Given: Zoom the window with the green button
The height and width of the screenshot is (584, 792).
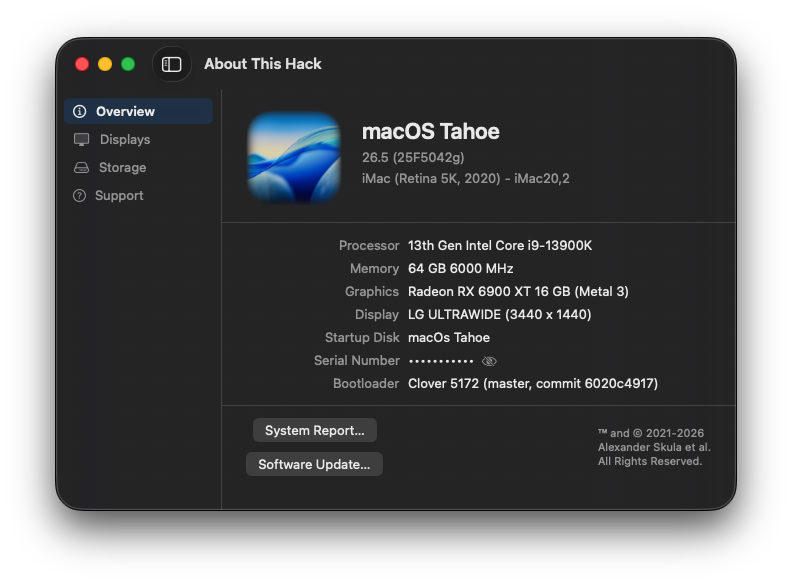Looking at the screenshot, I should 128,64.
